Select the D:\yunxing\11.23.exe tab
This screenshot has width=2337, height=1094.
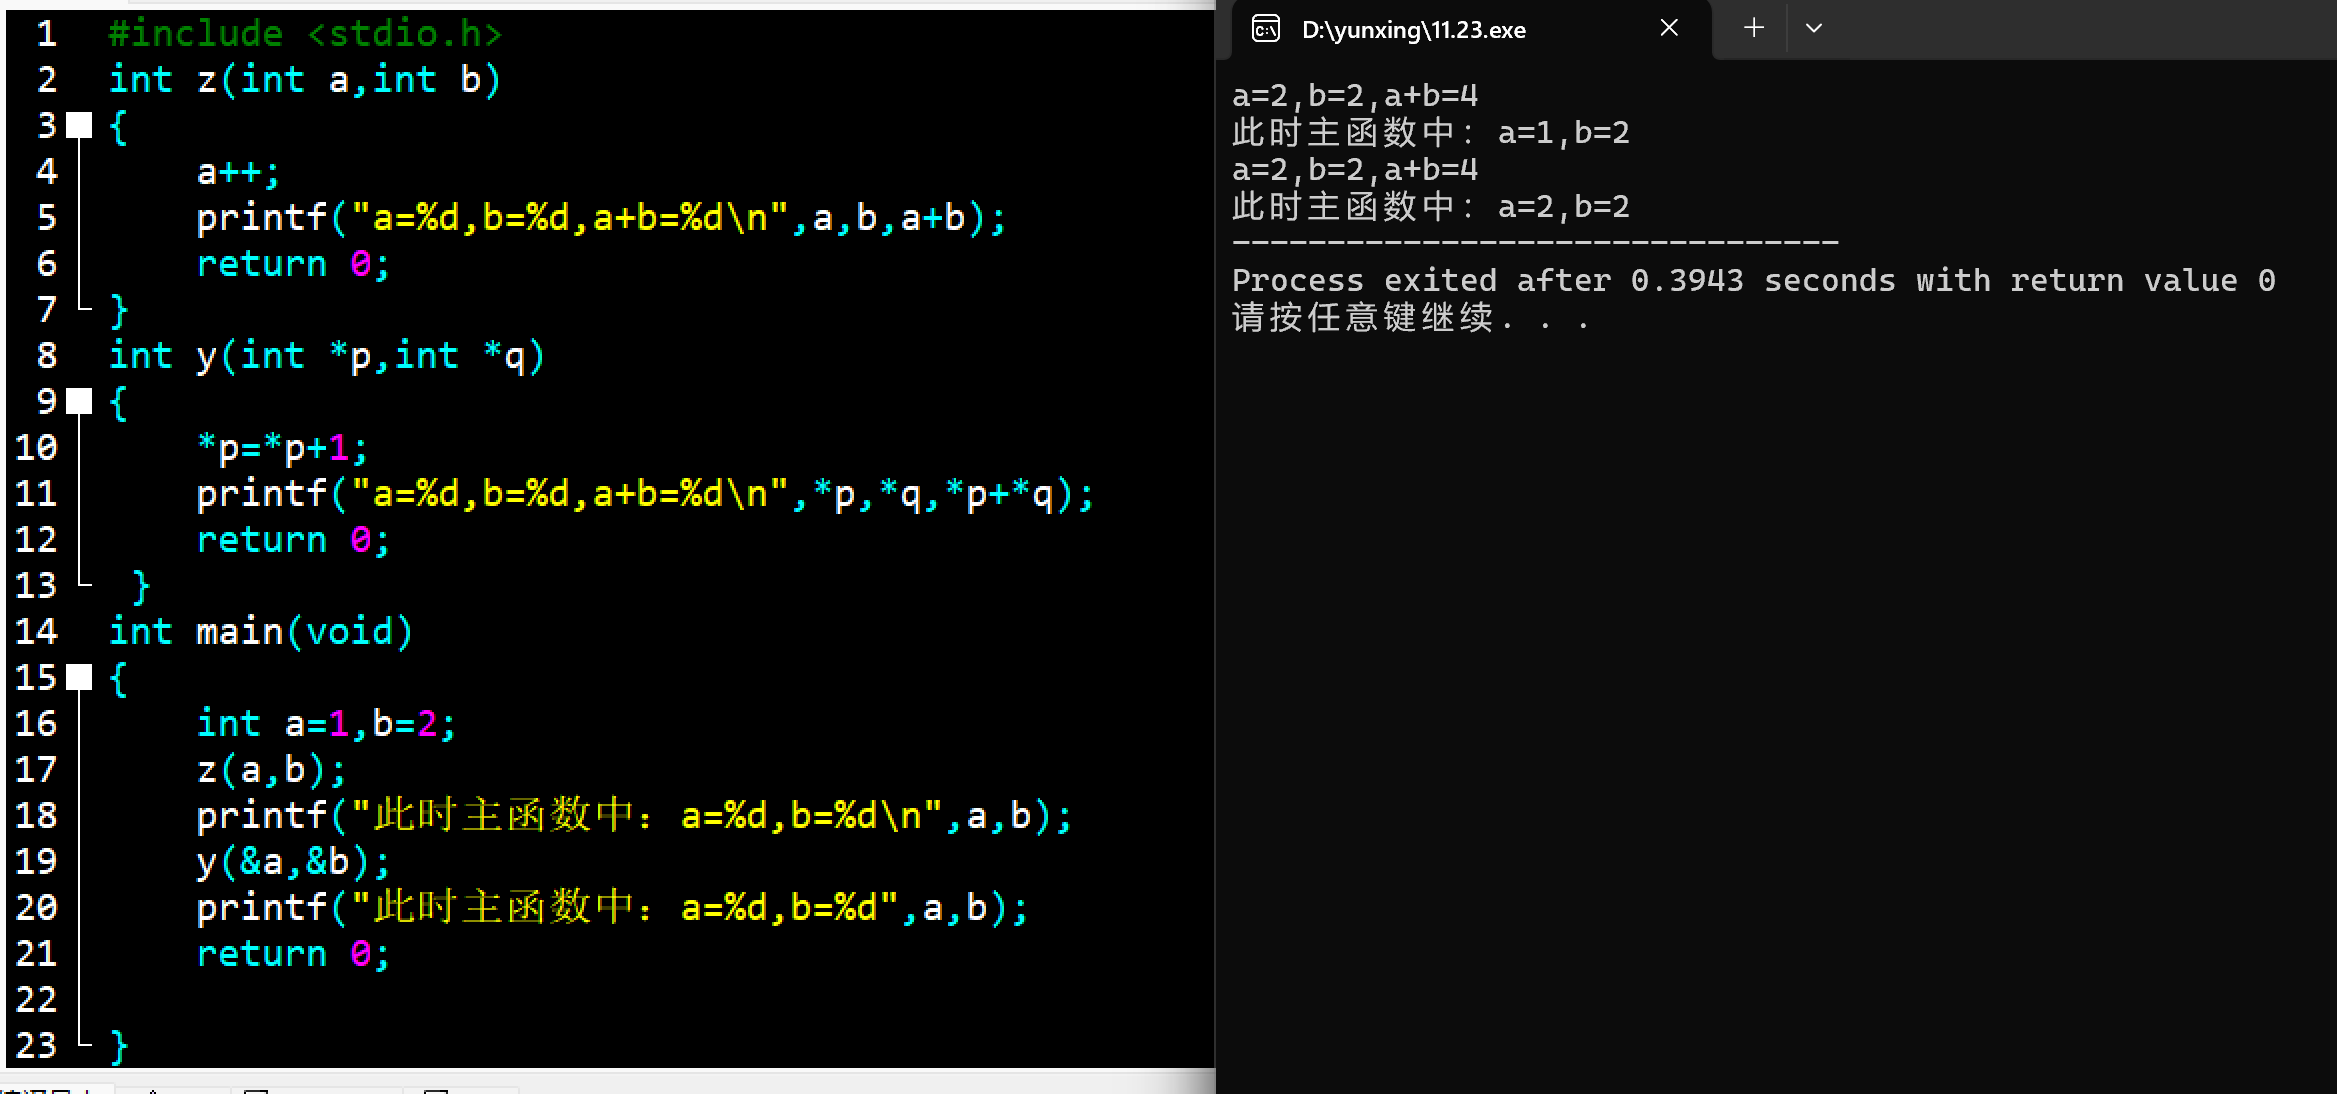1414,30
